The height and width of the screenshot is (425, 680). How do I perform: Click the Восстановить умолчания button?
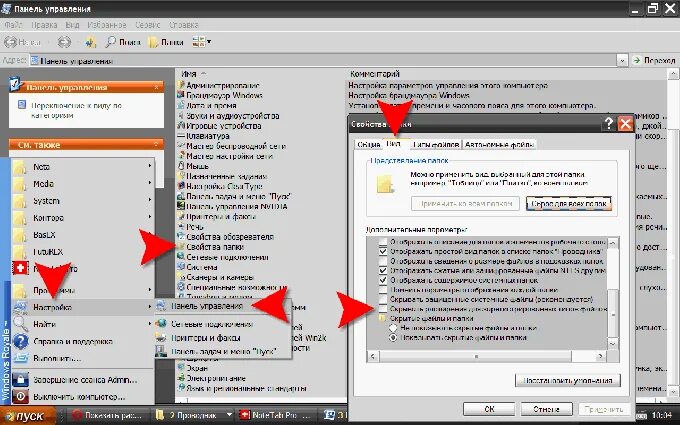pyautogui.click(x=568, y=380)
